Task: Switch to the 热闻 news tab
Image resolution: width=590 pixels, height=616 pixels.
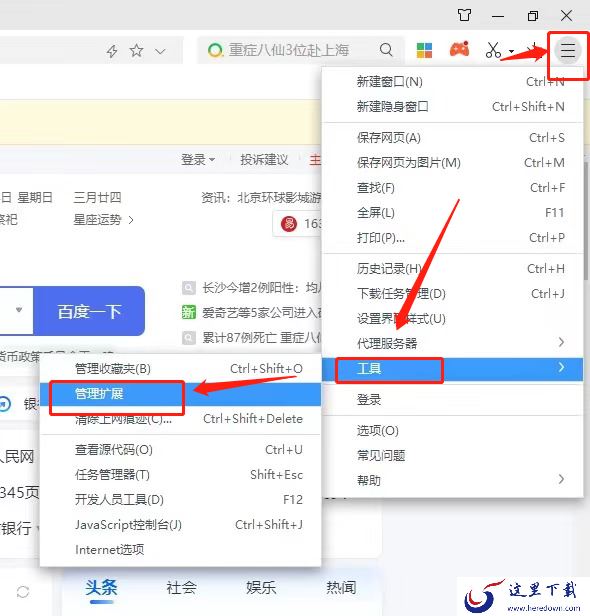Action: point(341,588)
